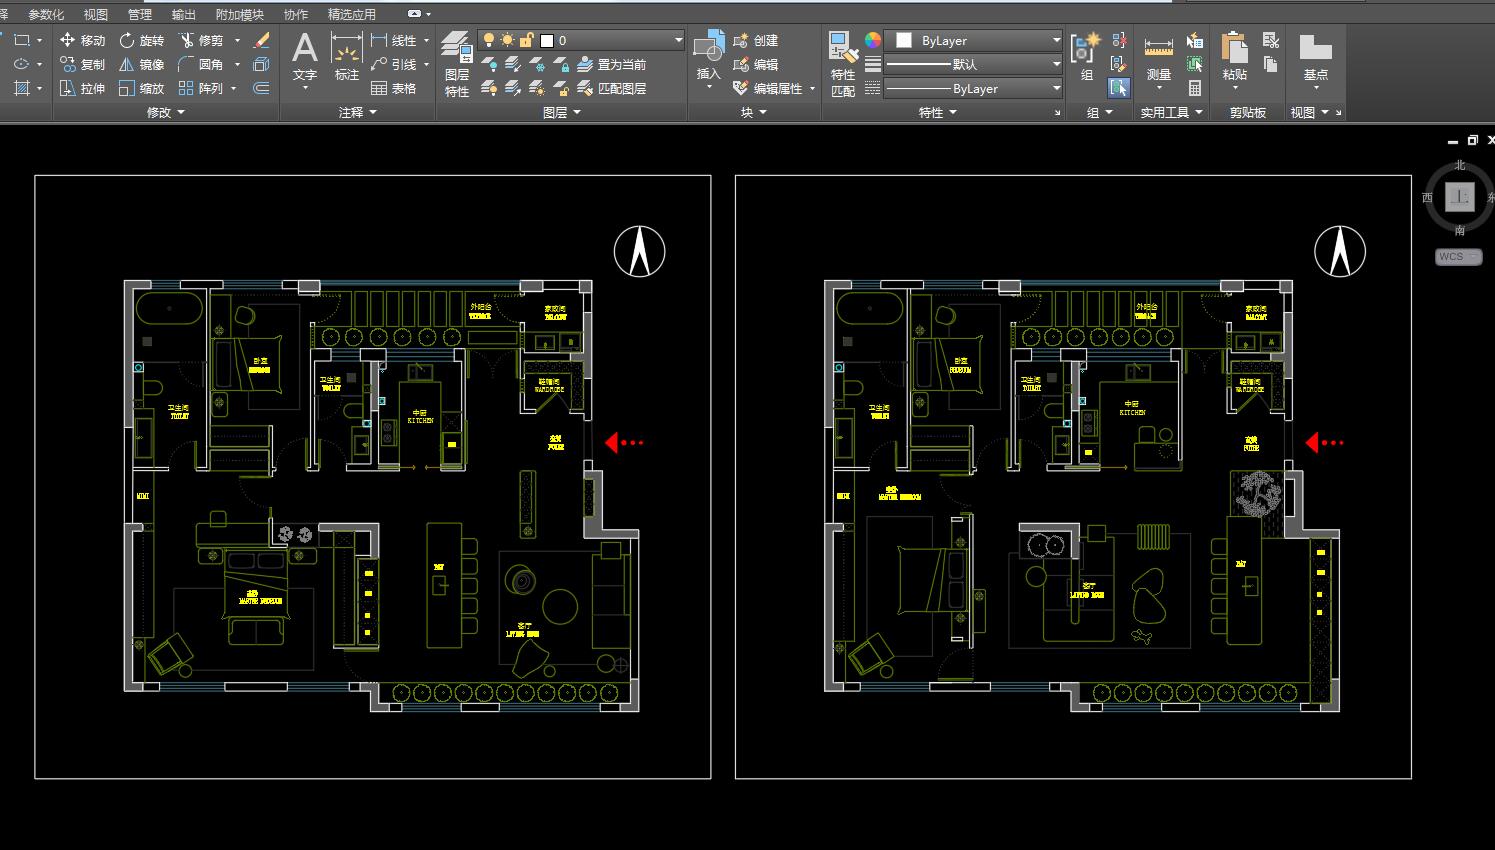Viewport: 1495px width, 850px height.
Task: Click 置为当前 (Make Current) layer button
Action: (612, 64)
